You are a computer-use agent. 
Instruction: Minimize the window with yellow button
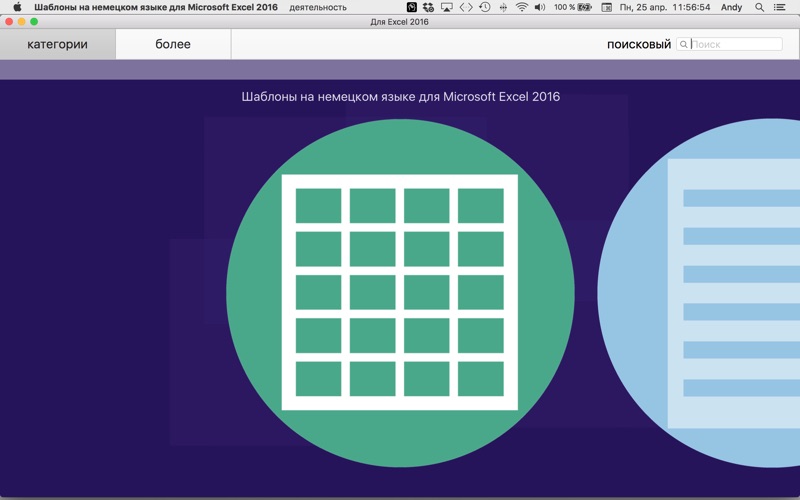(21, 21)
